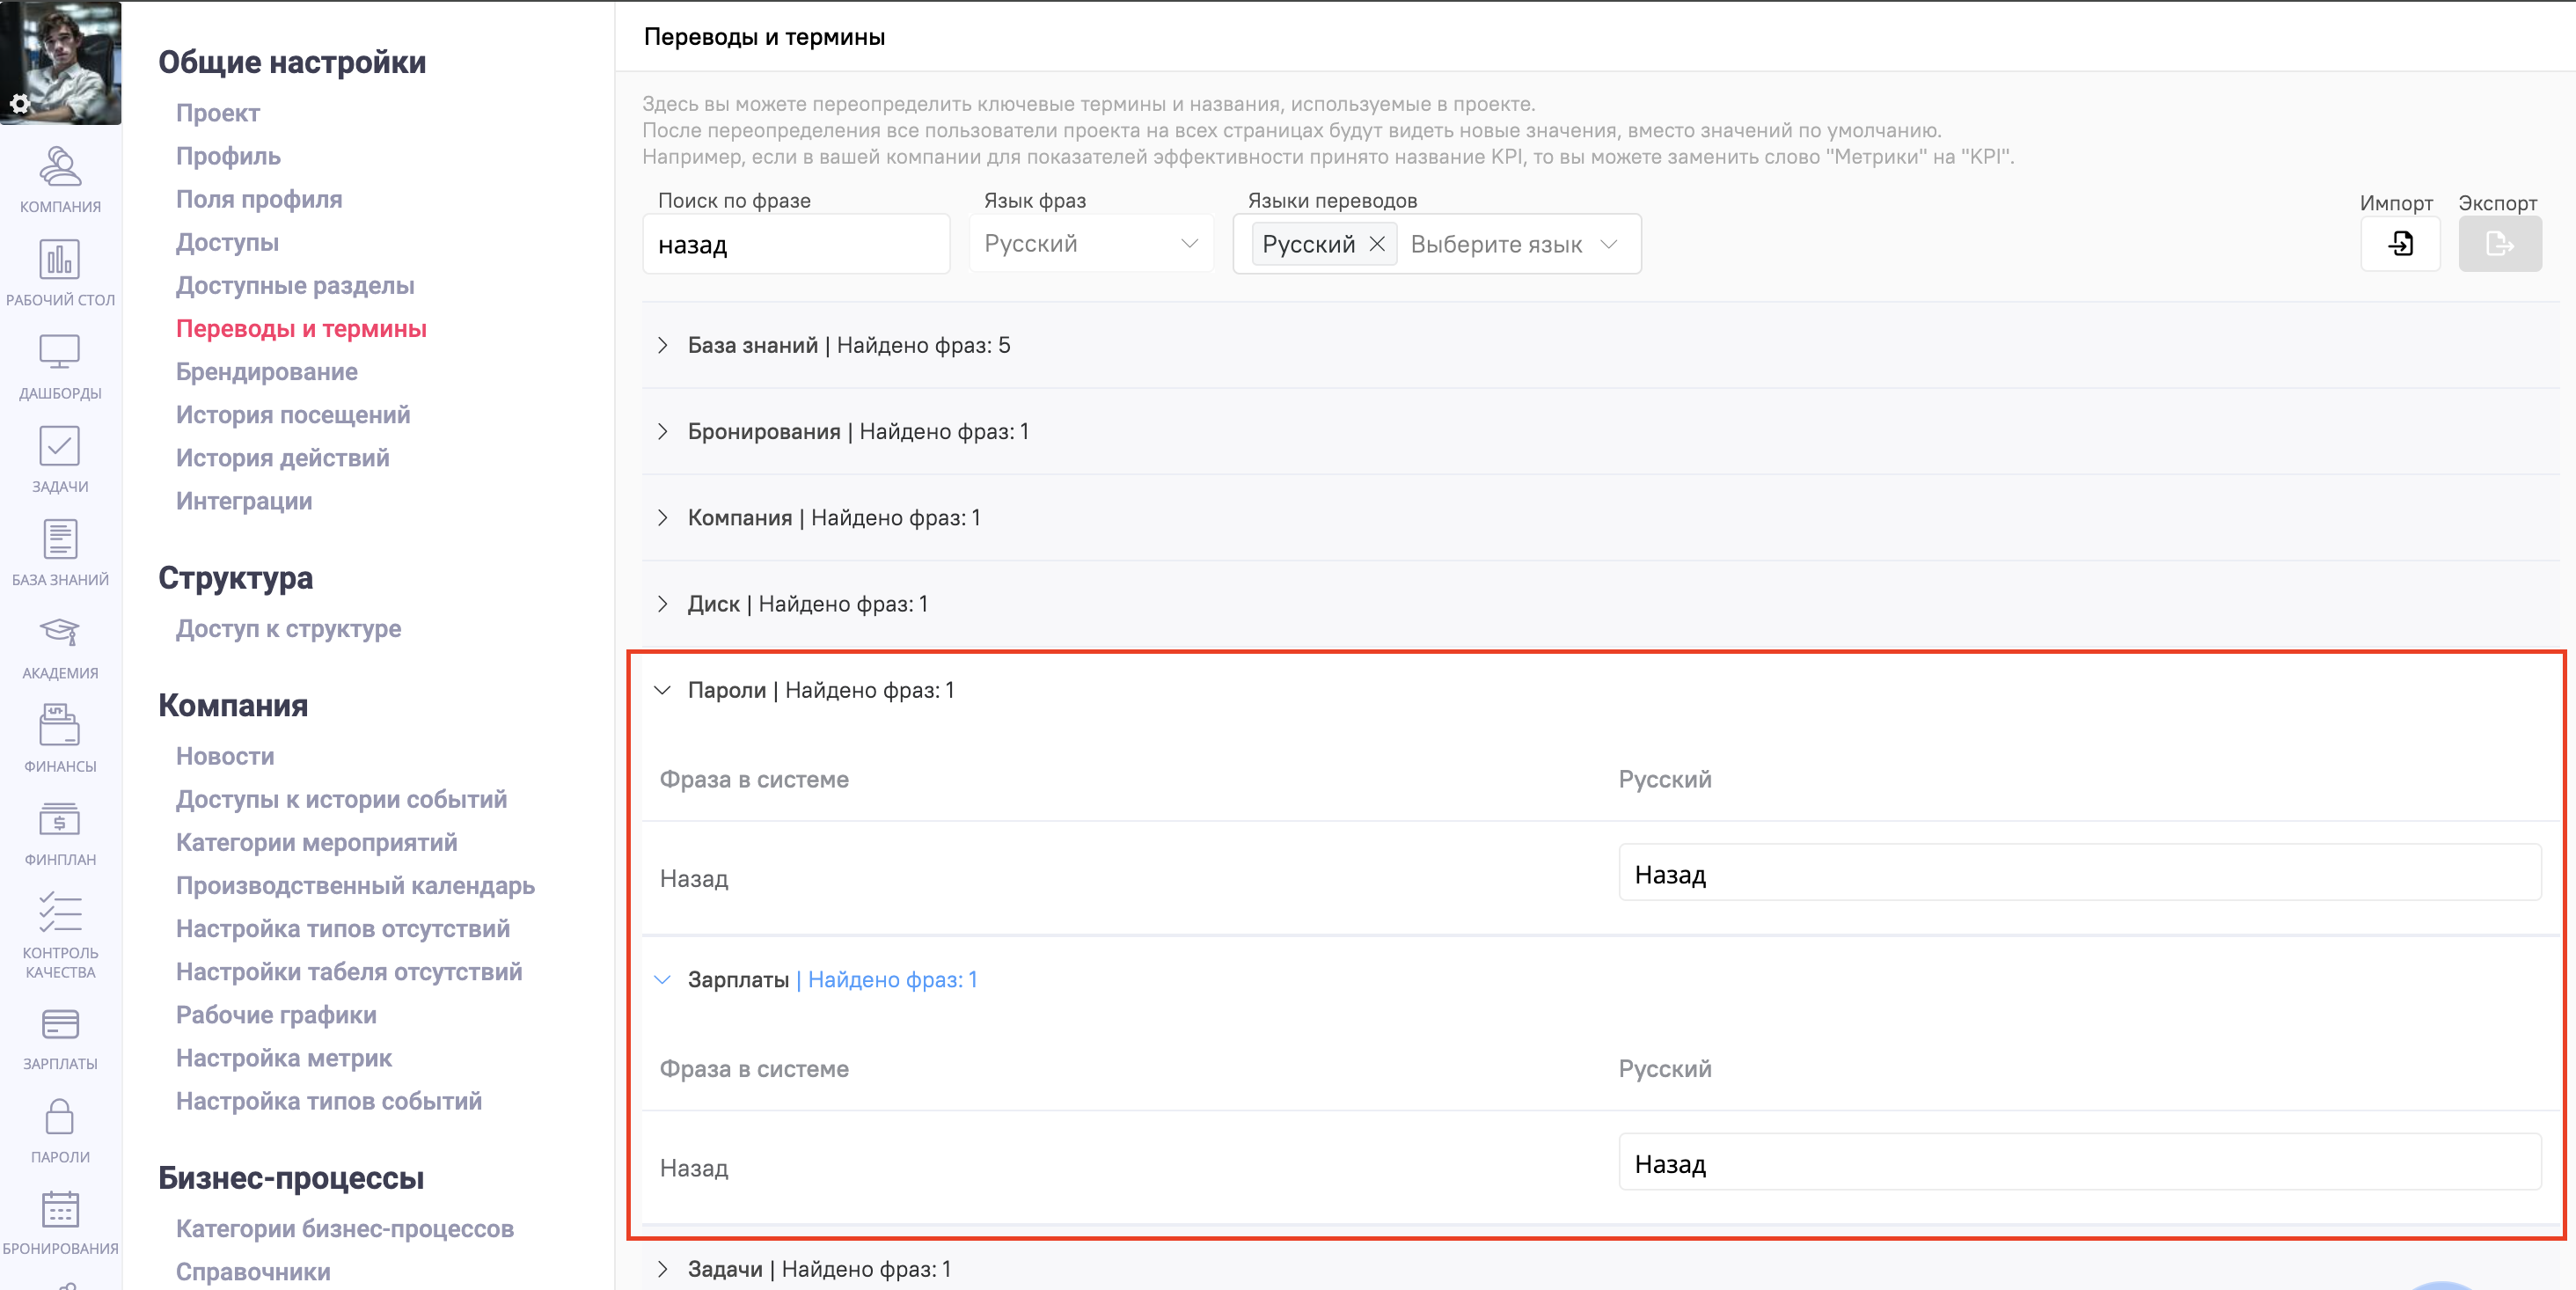Open Брендирование settings menu item
Image resolution: width=2576 pixels, height=1290 pixels.
pos(266,372)
